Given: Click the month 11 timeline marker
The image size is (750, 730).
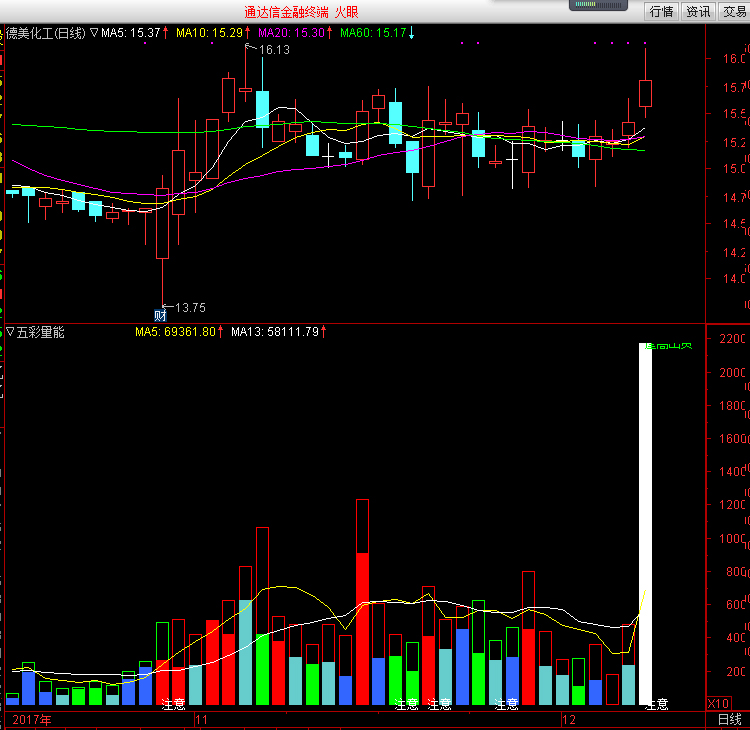Looking at the screenshot, I should click(x=201, y=719).
